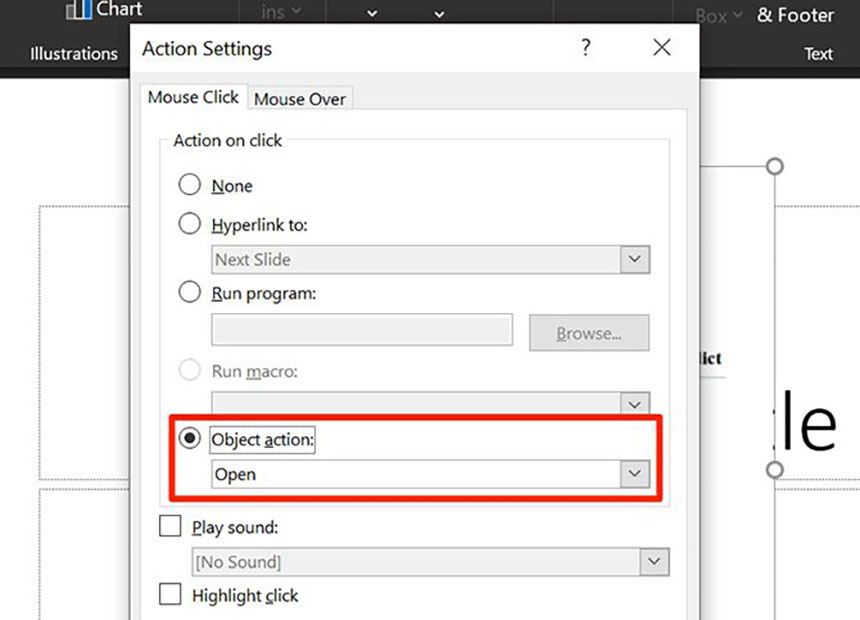Select the Hyperlink to radio option
This screenshot has height=620, width=860.
(x=189, y=224)
